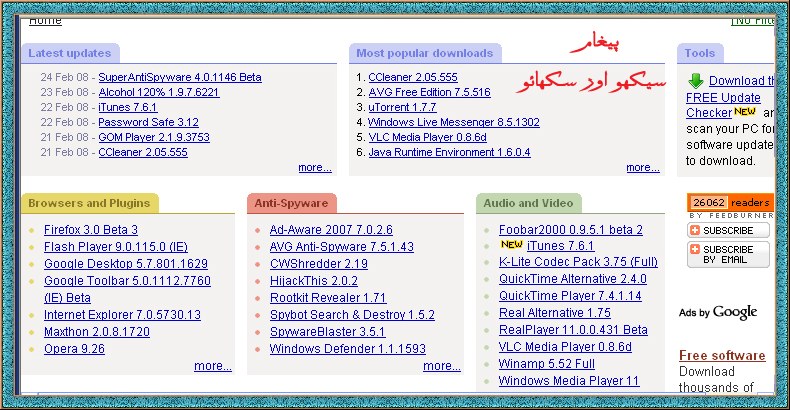Click the Subscribe by Email feed icon
The height and width of the screenshot is (410, 790).
point(695,249)
